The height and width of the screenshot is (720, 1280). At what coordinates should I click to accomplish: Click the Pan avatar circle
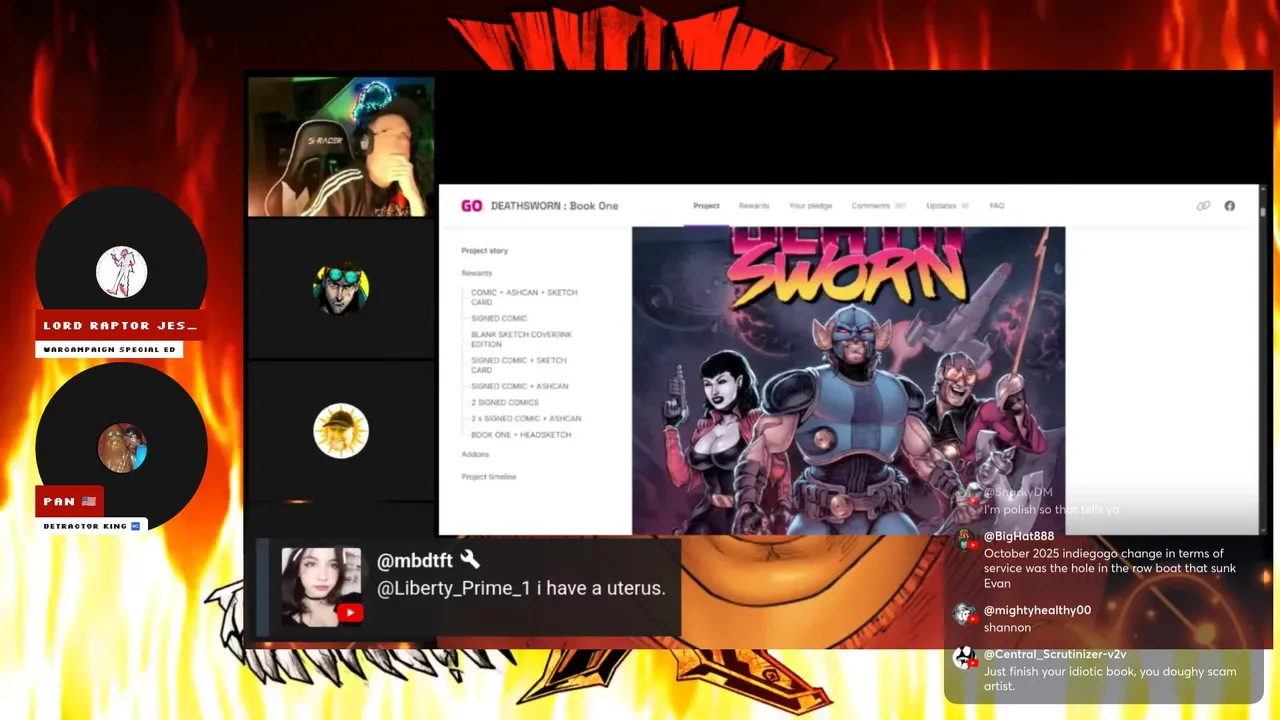click(122, 448)
